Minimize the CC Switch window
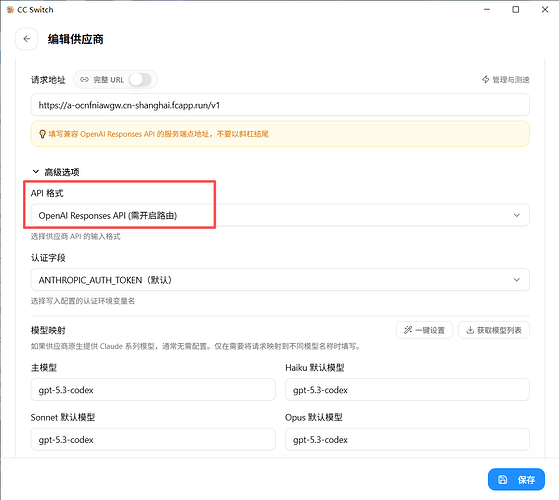 coord(487,10)
